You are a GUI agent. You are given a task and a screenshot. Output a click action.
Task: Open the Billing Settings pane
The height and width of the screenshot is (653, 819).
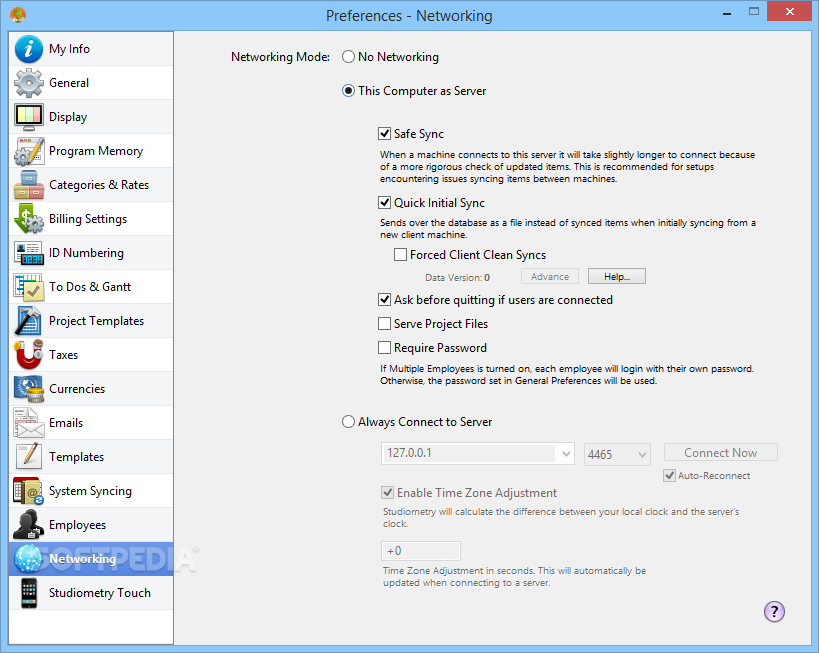tap(91, 219)
